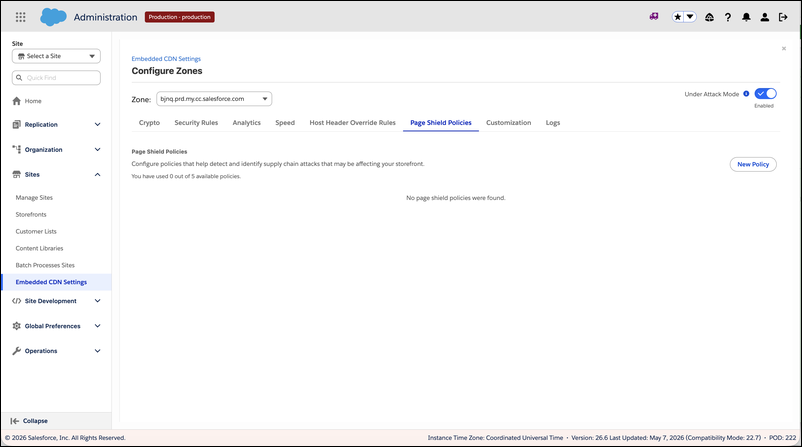The width and height of the screenshot is (802, 447).
Task: Click the log out icon
Action: coord(783,17)
